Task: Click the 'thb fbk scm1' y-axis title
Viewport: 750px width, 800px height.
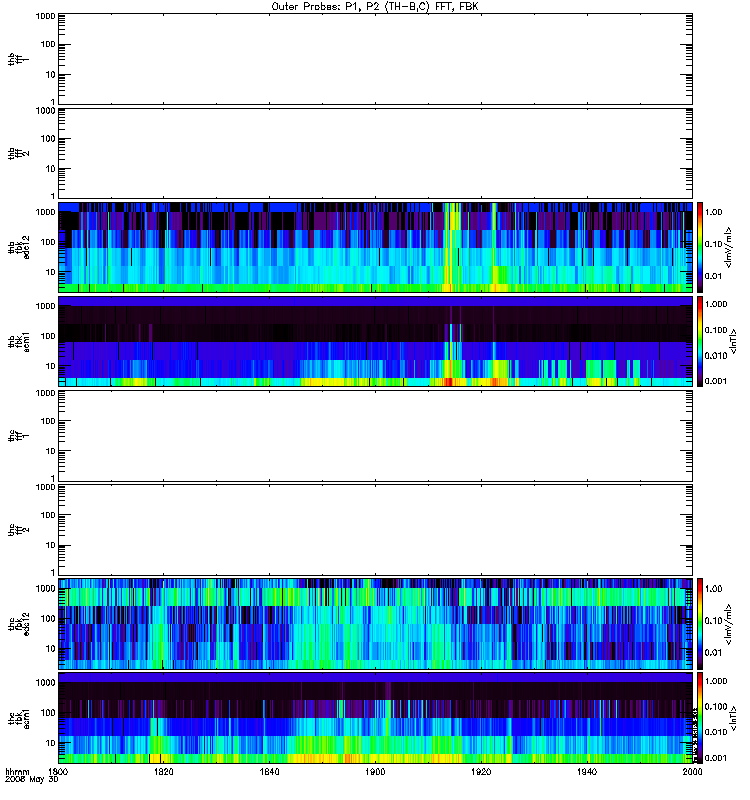Action: (x=19, y=341)
